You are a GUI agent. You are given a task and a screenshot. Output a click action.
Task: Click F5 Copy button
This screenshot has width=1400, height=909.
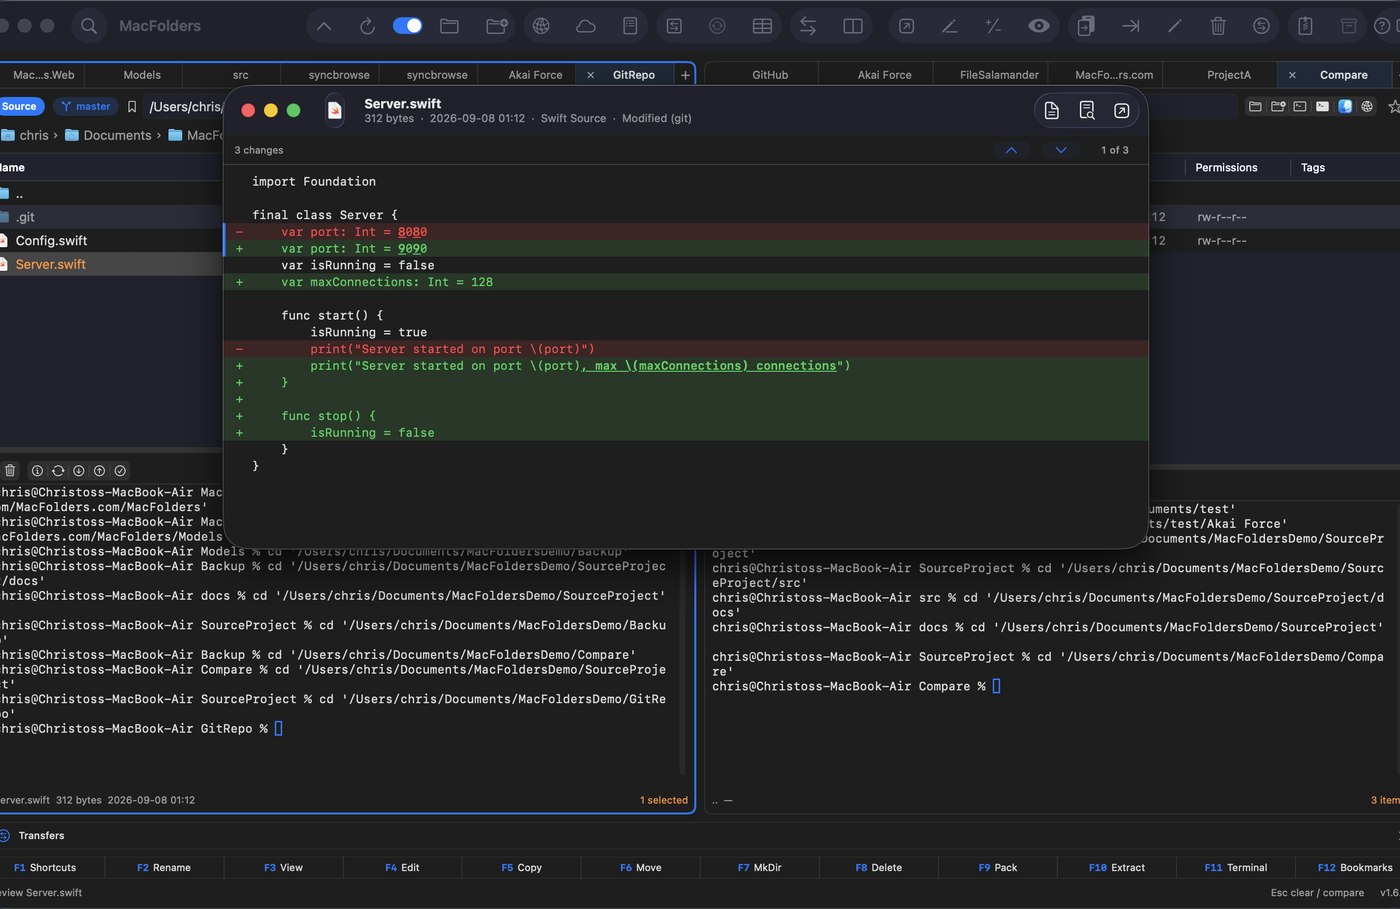(521, 868)
